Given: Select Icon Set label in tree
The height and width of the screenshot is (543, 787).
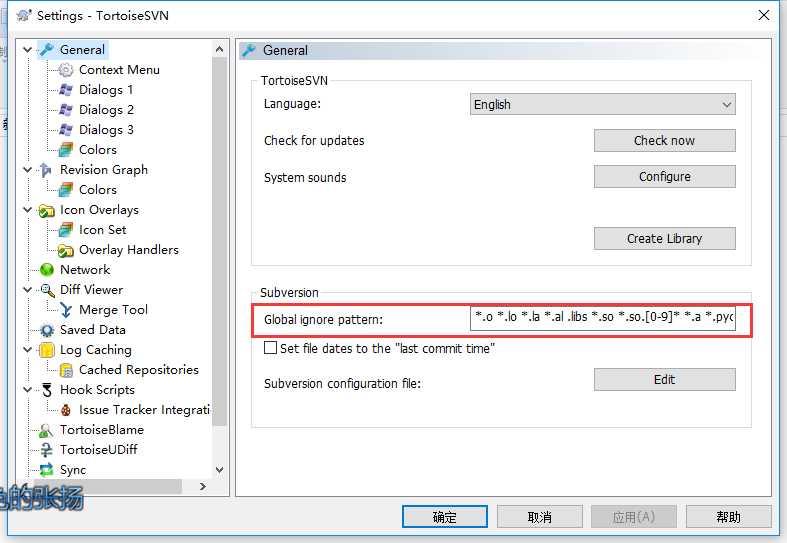Looking at the screenshot, I should (103, 230).
